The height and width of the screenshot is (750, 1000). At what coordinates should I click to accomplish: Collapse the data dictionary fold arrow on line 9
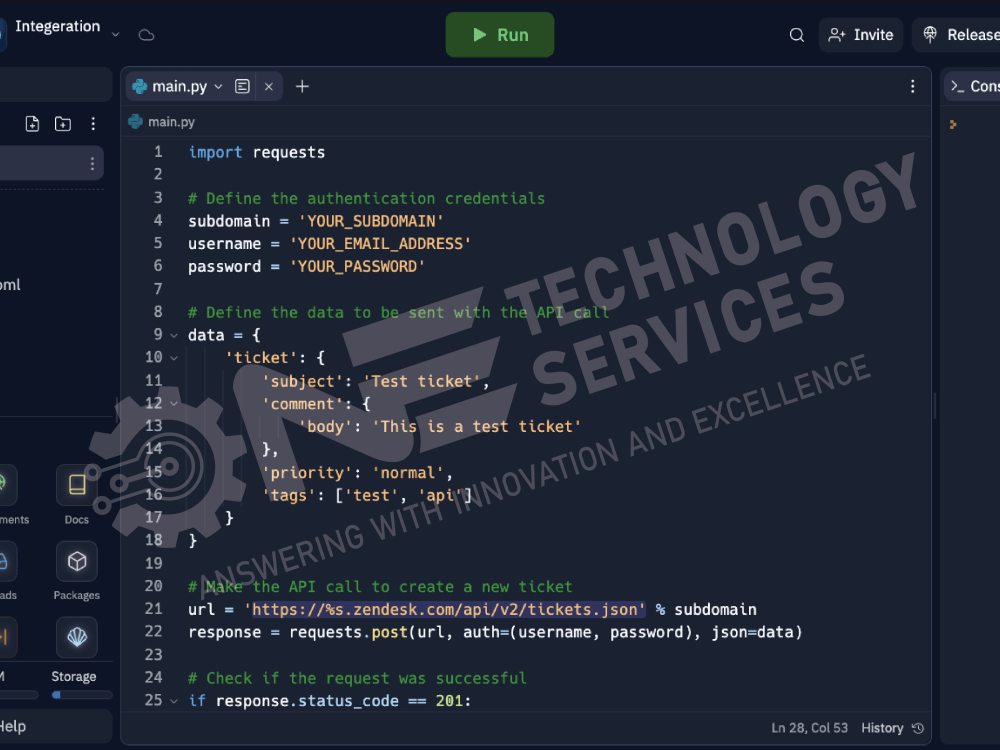(x=173, y=335)
